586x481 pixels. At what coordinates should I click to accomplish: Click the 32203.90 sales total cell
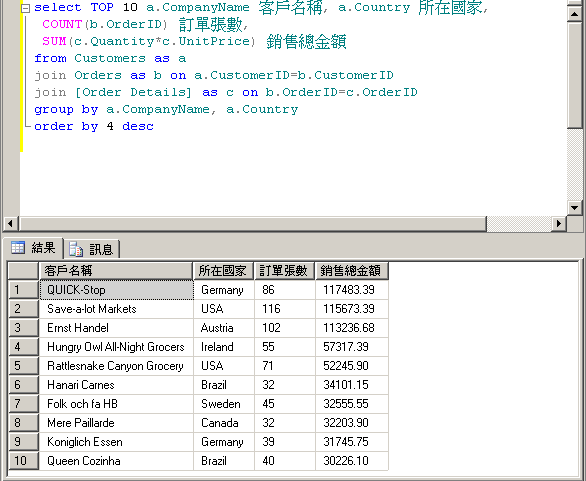point(352,423)
